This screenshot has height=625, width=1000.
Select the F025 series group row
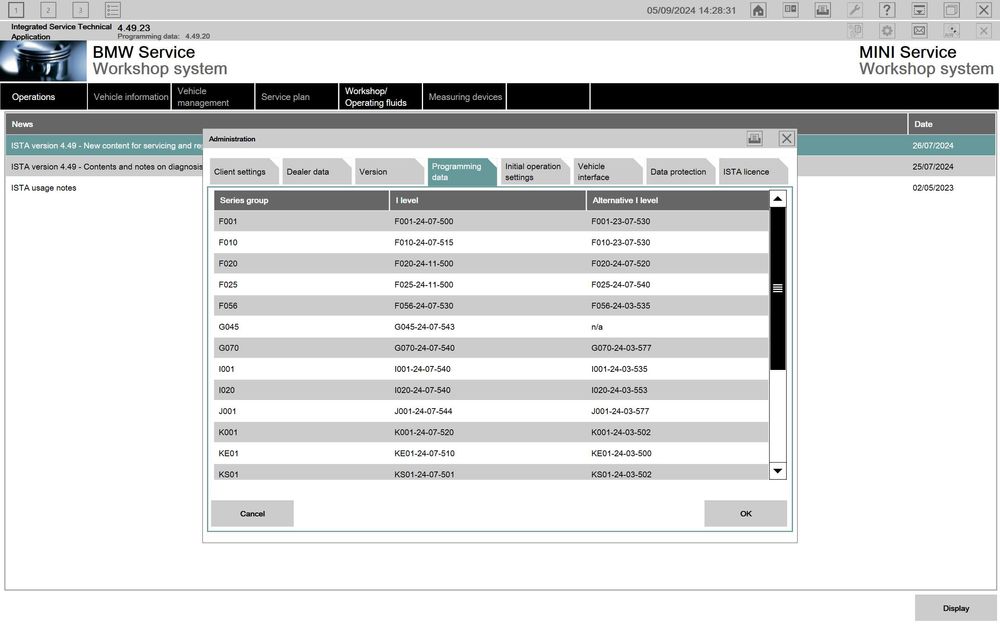[491, 284]
